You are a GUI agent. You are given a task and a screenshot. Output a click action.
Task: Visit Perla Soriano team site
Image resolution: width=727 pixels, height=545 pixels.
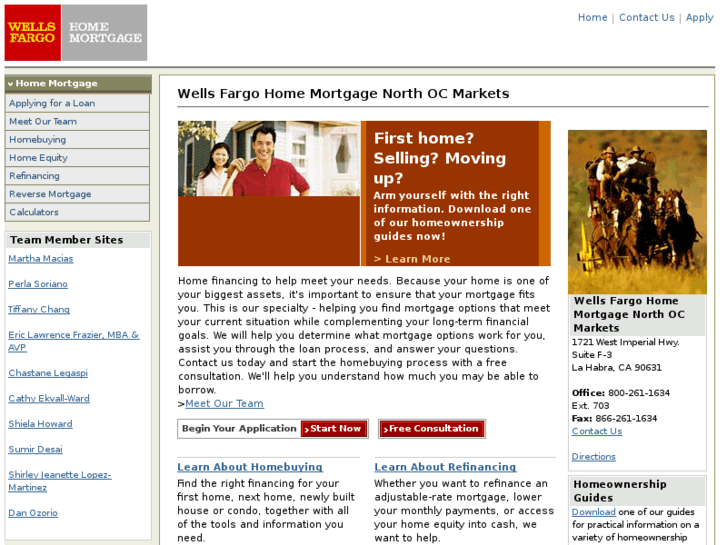(x=38, y=284)
